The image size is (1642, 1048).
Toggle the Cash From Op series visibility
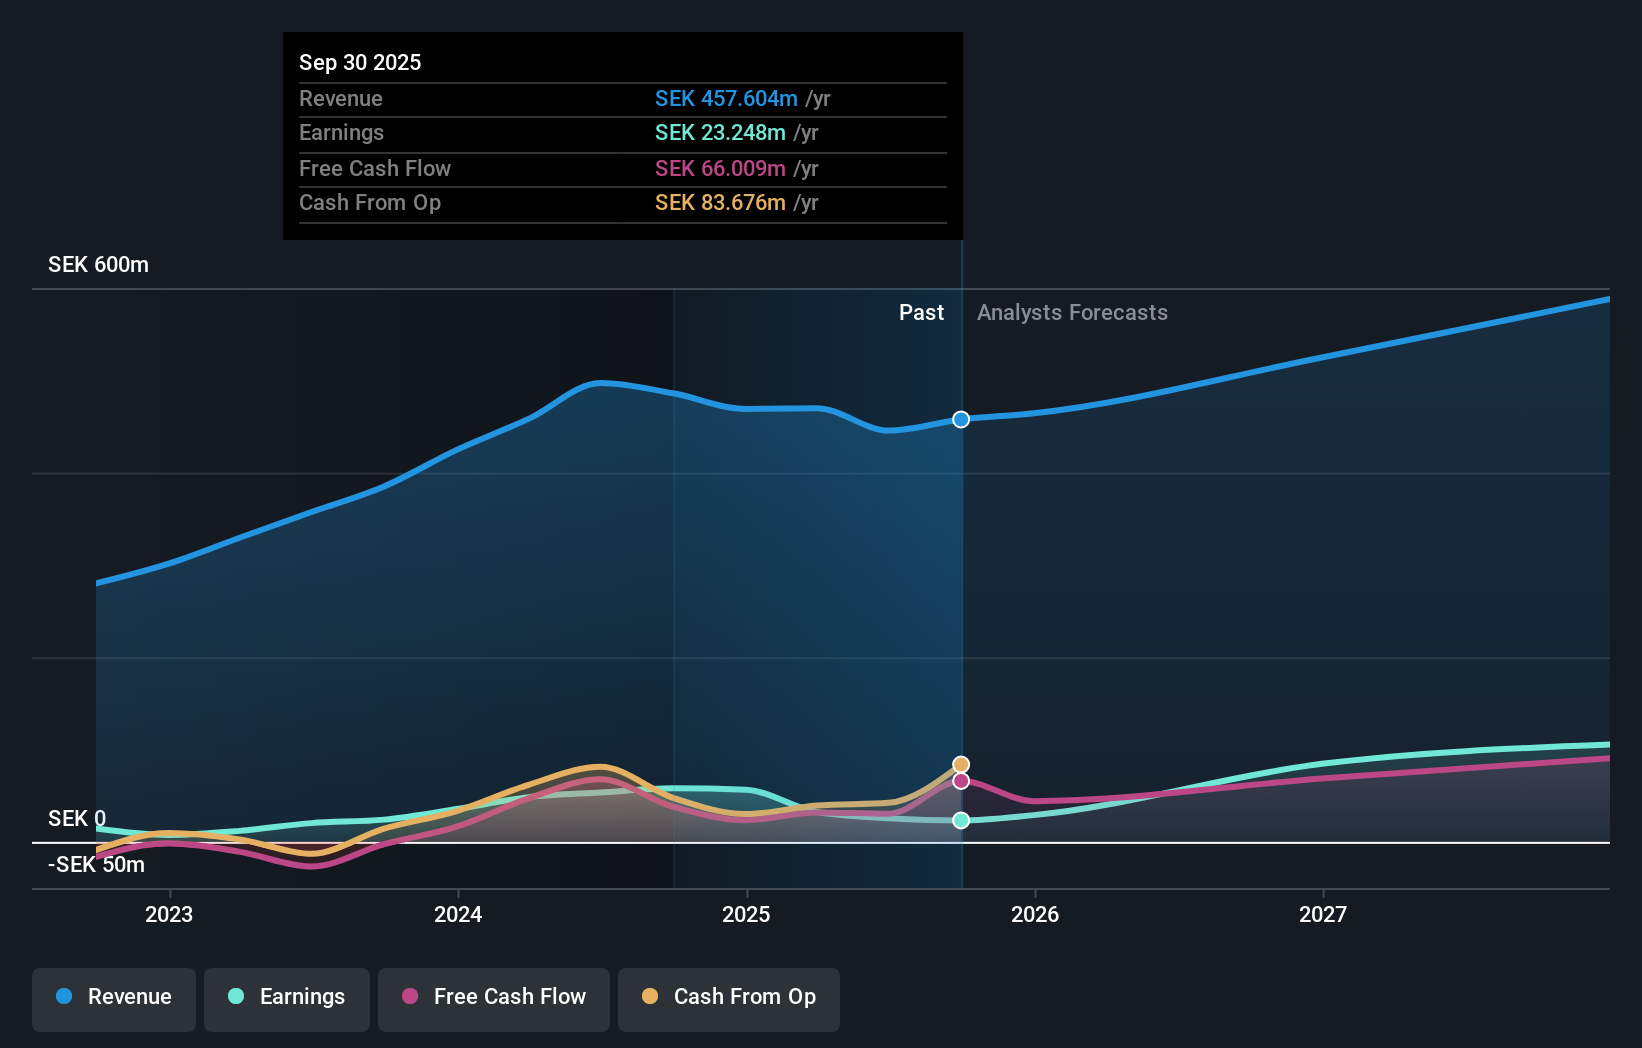tap(728, 998)
